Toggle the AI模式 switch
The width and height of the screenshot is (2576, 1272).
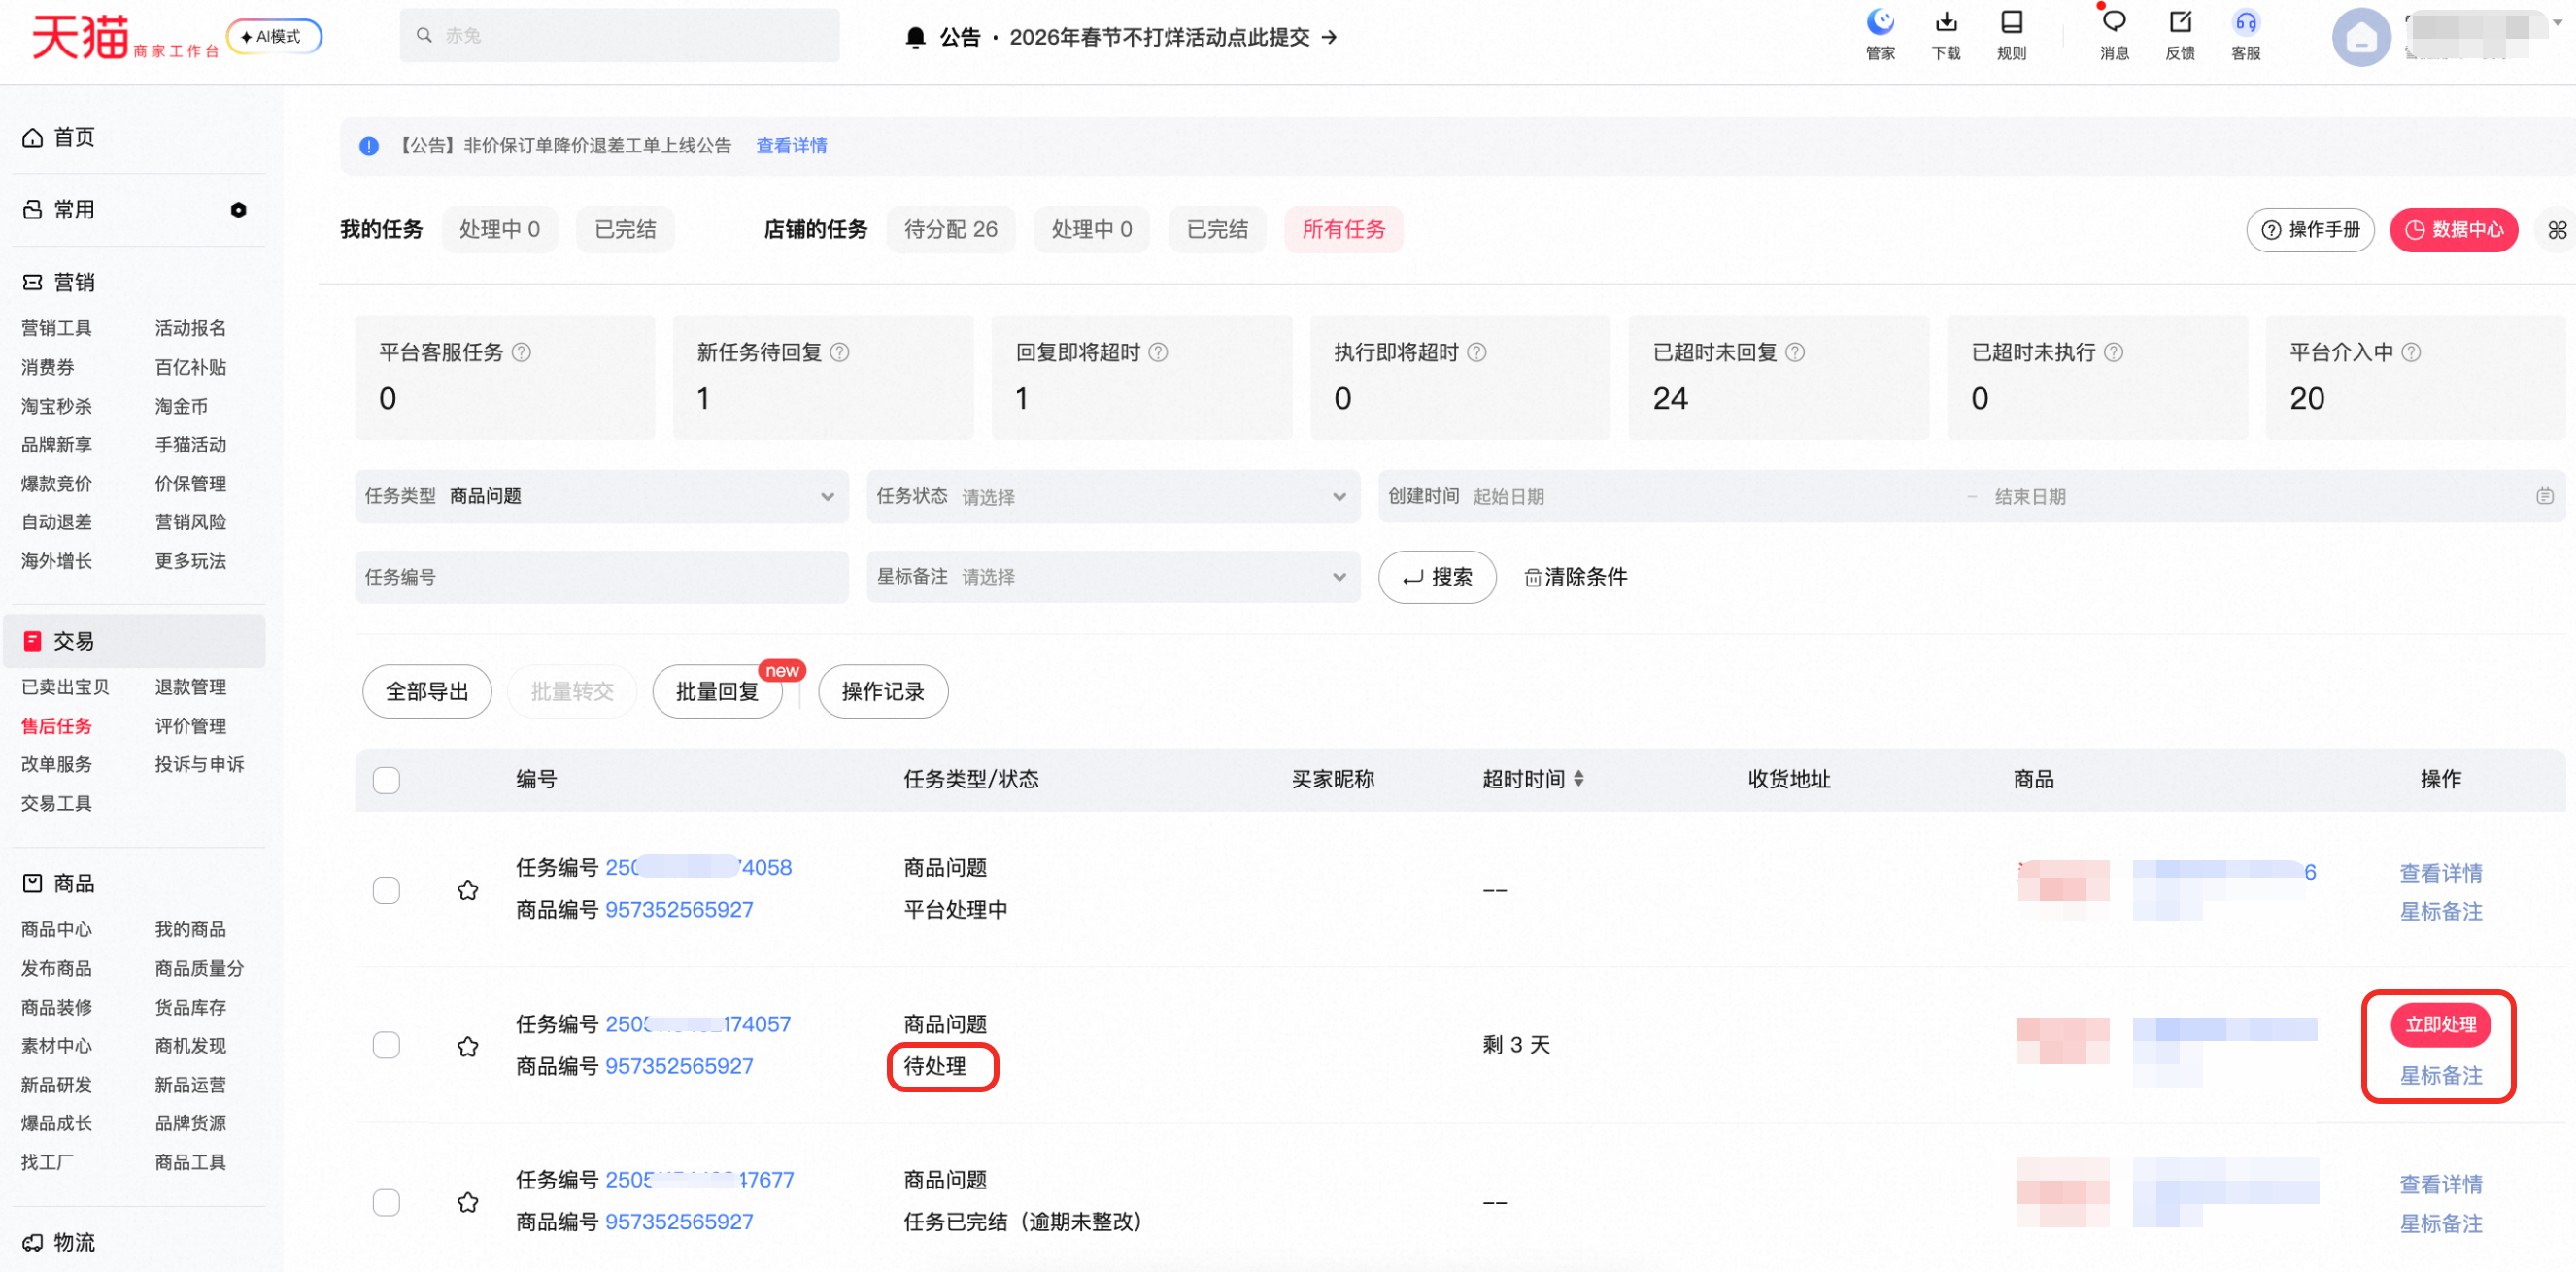275,36
